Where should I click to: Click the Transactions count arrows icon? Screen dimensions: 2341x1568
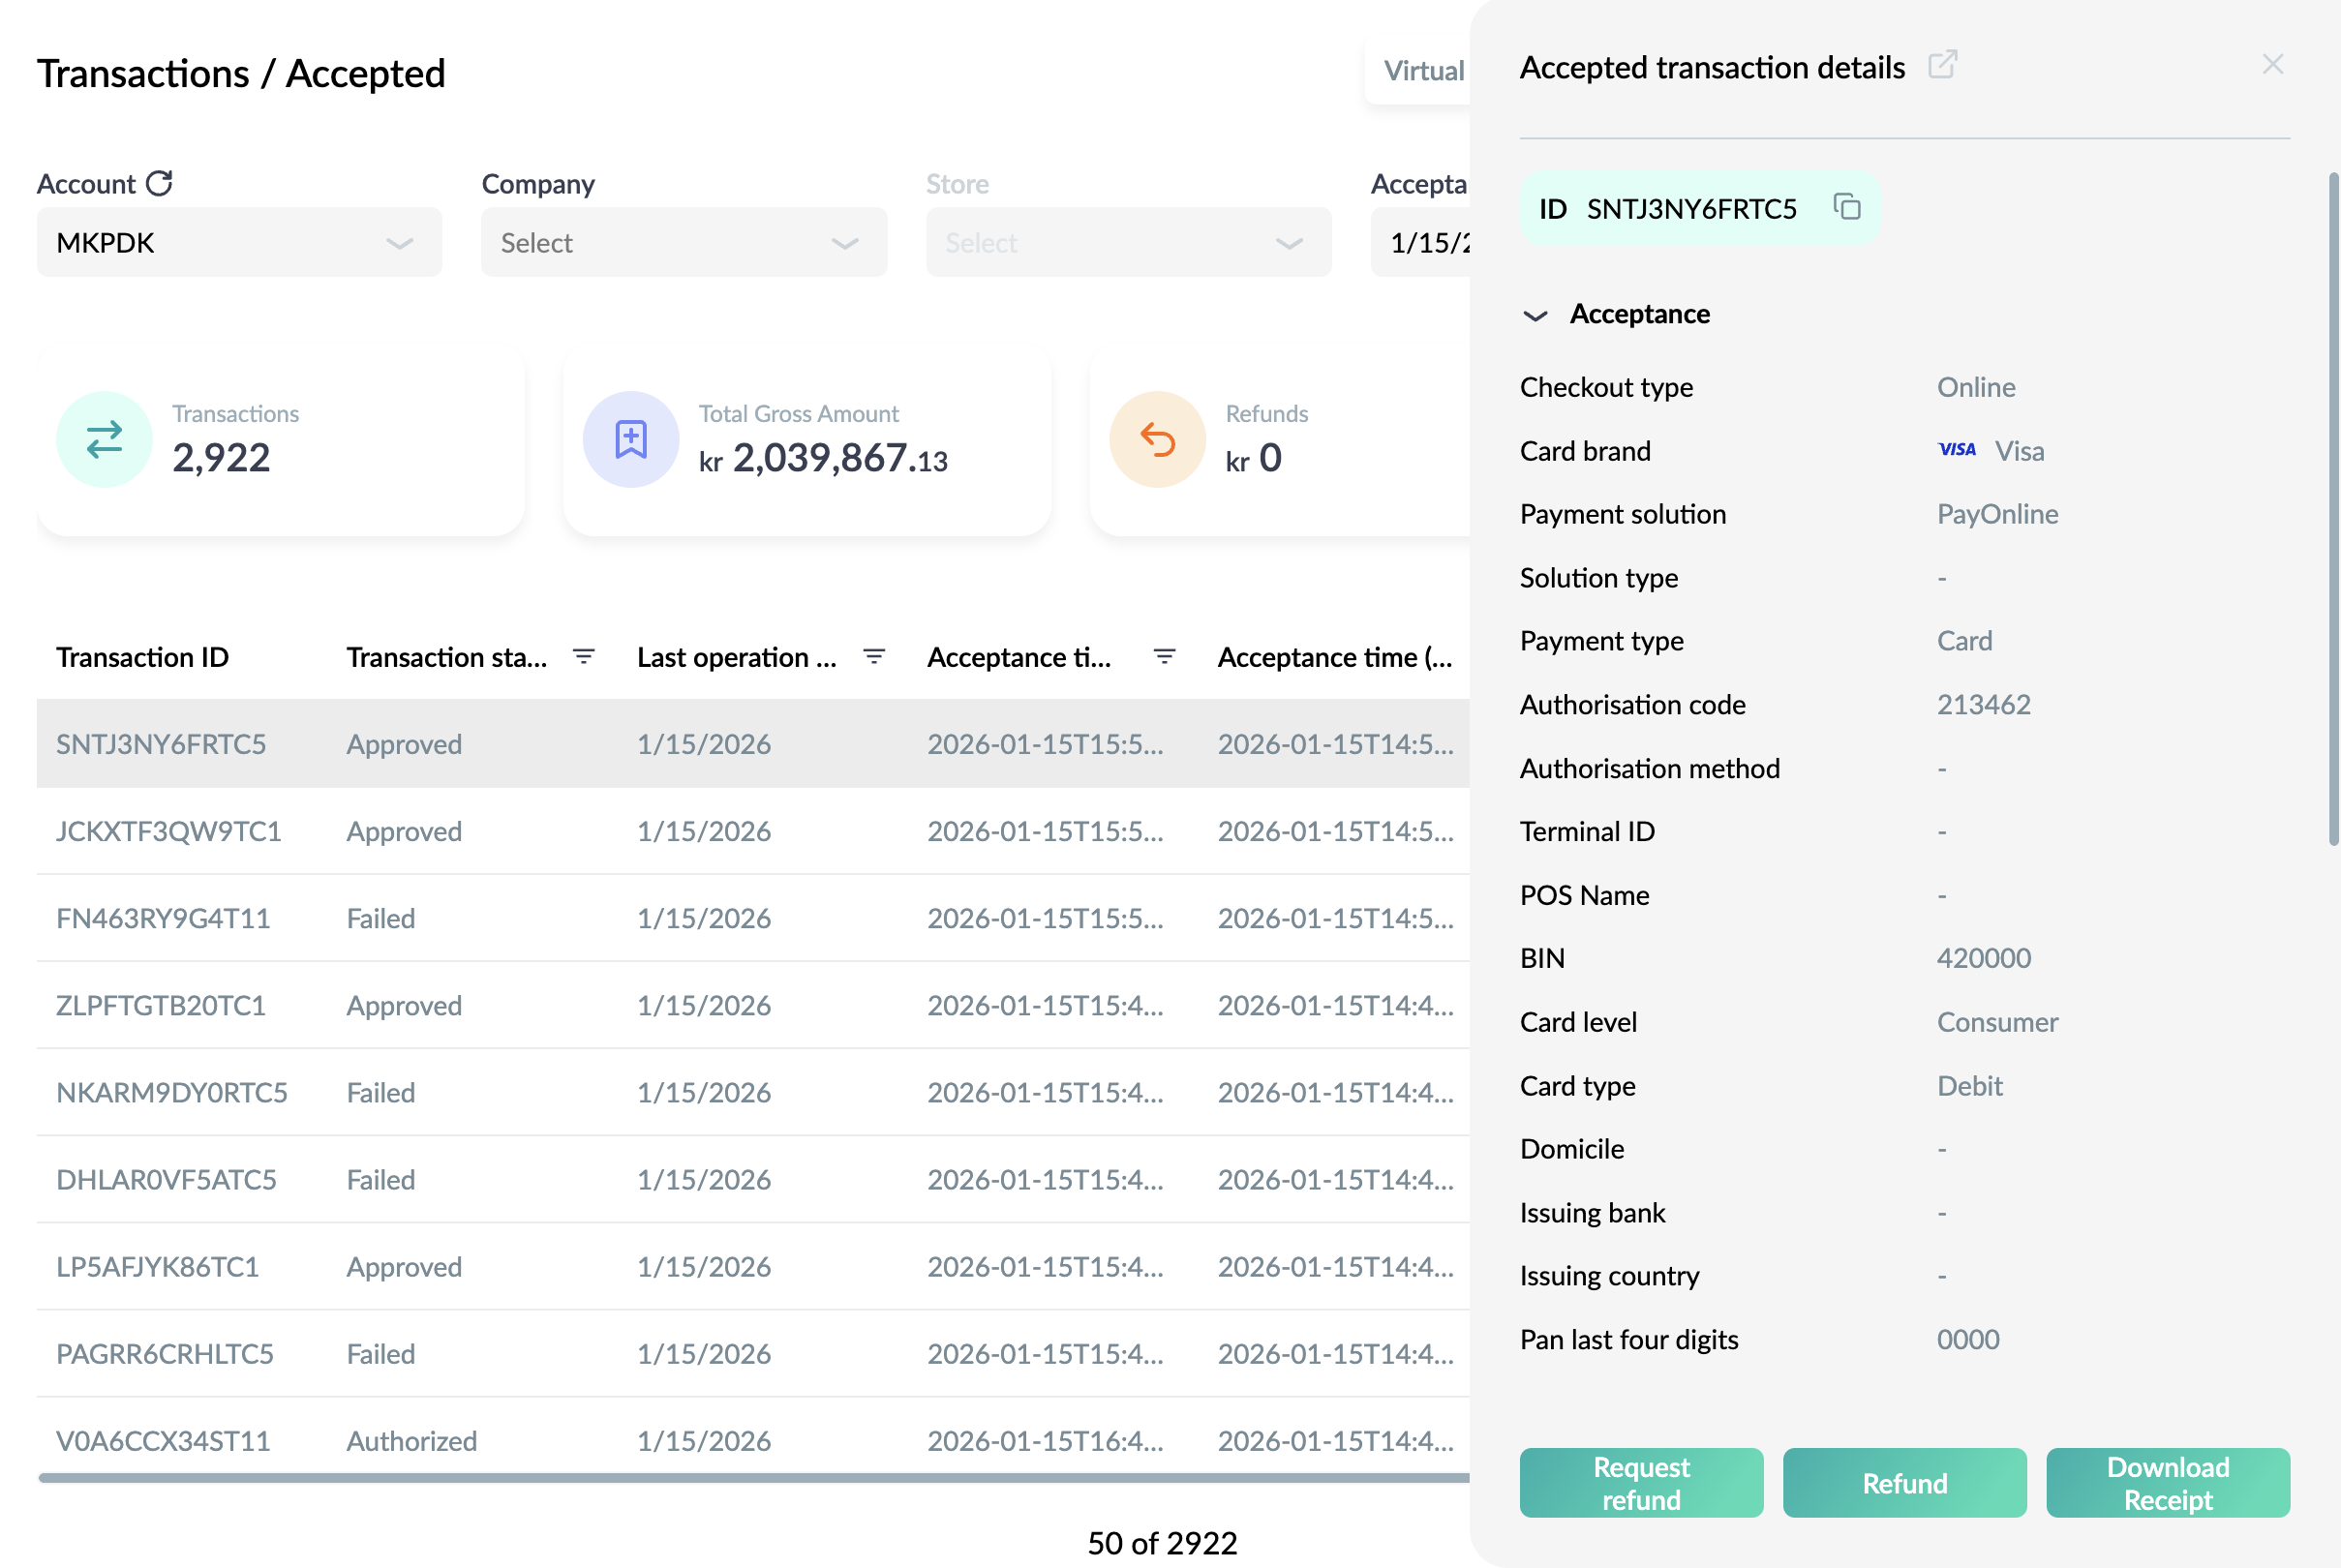point(104,439)
